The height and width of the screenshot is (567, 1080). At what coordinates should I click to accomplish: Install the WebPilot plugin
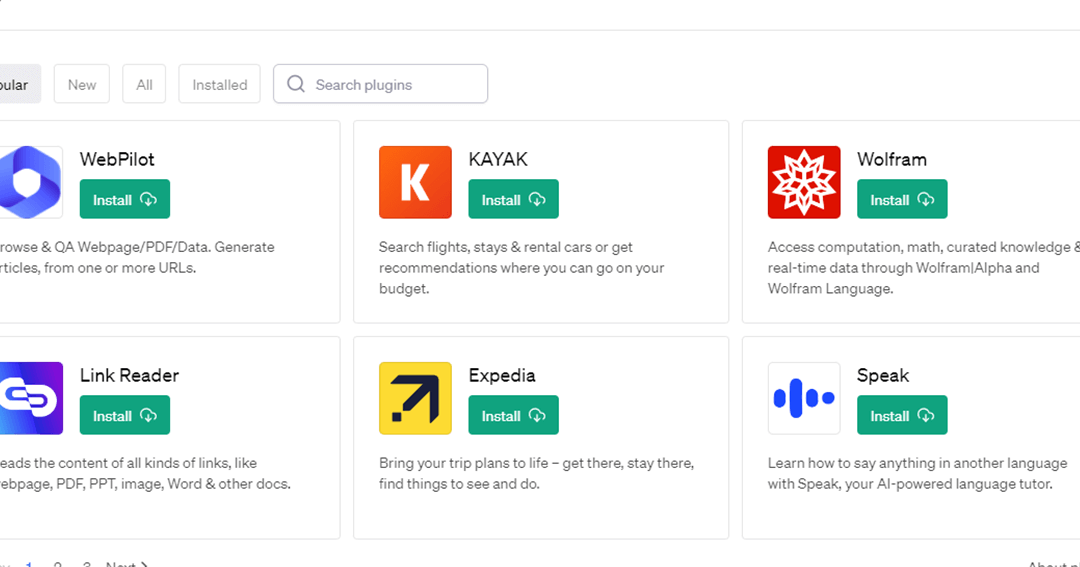point(125,199)
